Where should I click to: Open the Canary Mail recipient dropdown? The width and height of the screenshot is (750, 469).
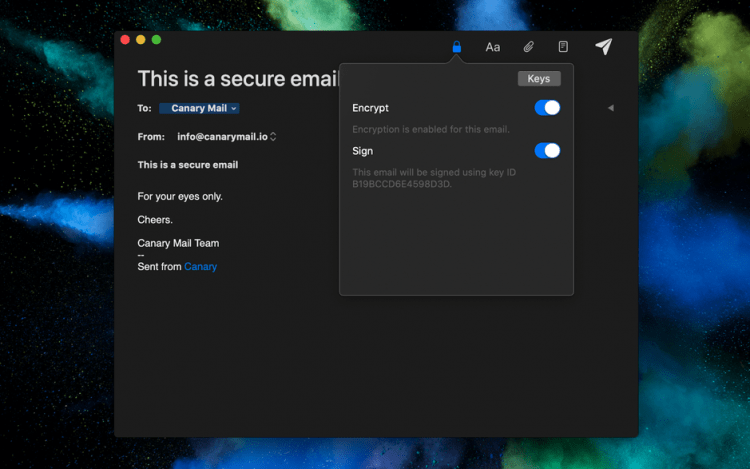[199, 108]
